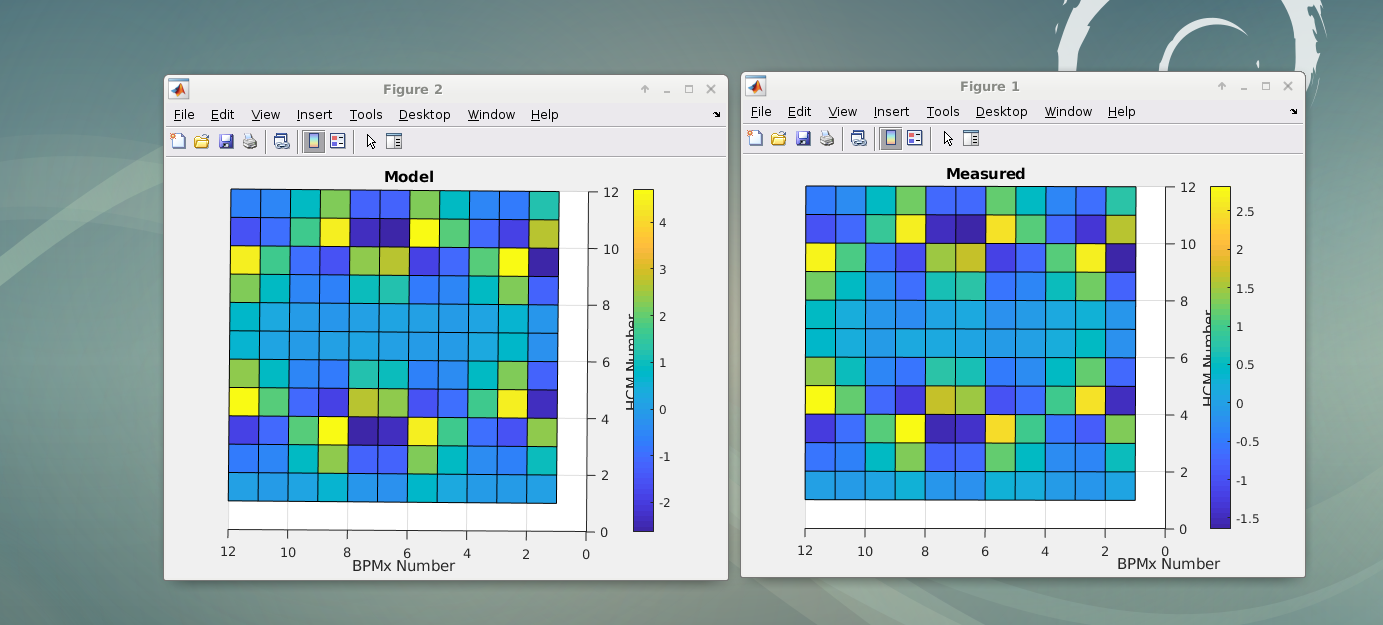Click New Figure icon in Figure 2
1383x625 pixels.
(x=178, y=142)
